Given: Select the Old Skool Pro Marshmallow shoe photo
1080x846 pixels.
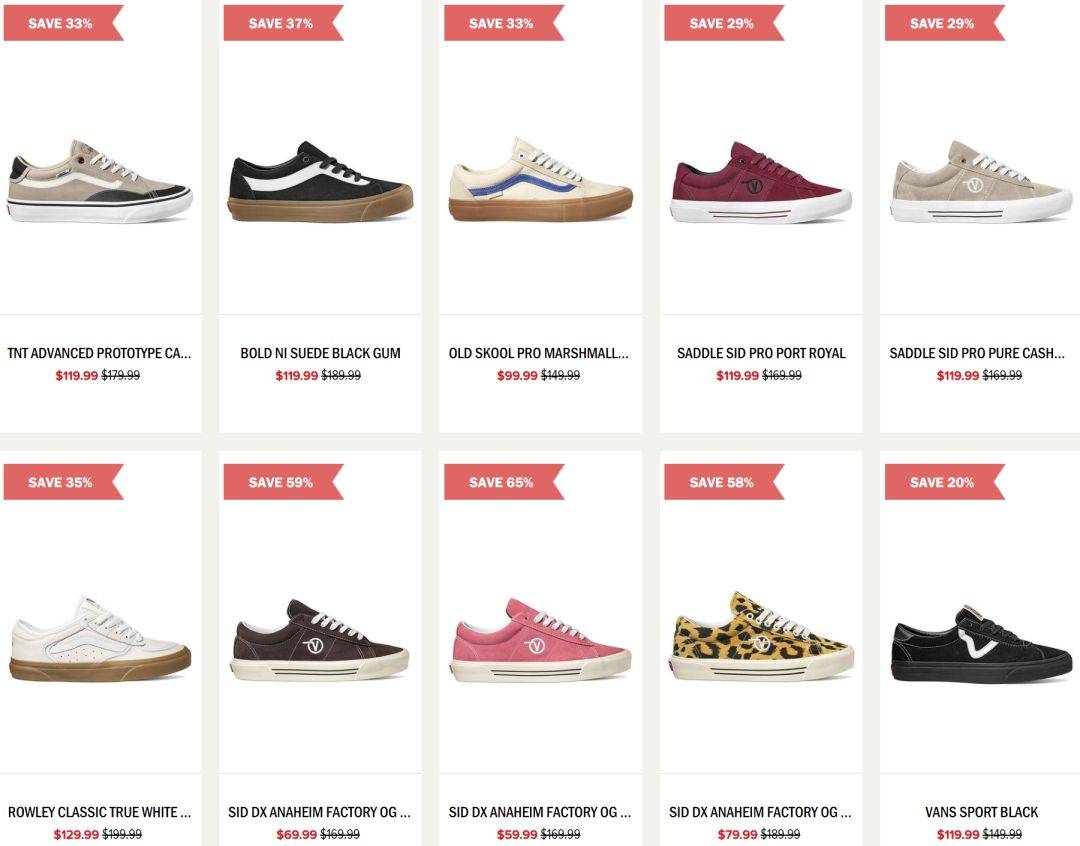Looking at the screenshot, I should click(541, 180).
